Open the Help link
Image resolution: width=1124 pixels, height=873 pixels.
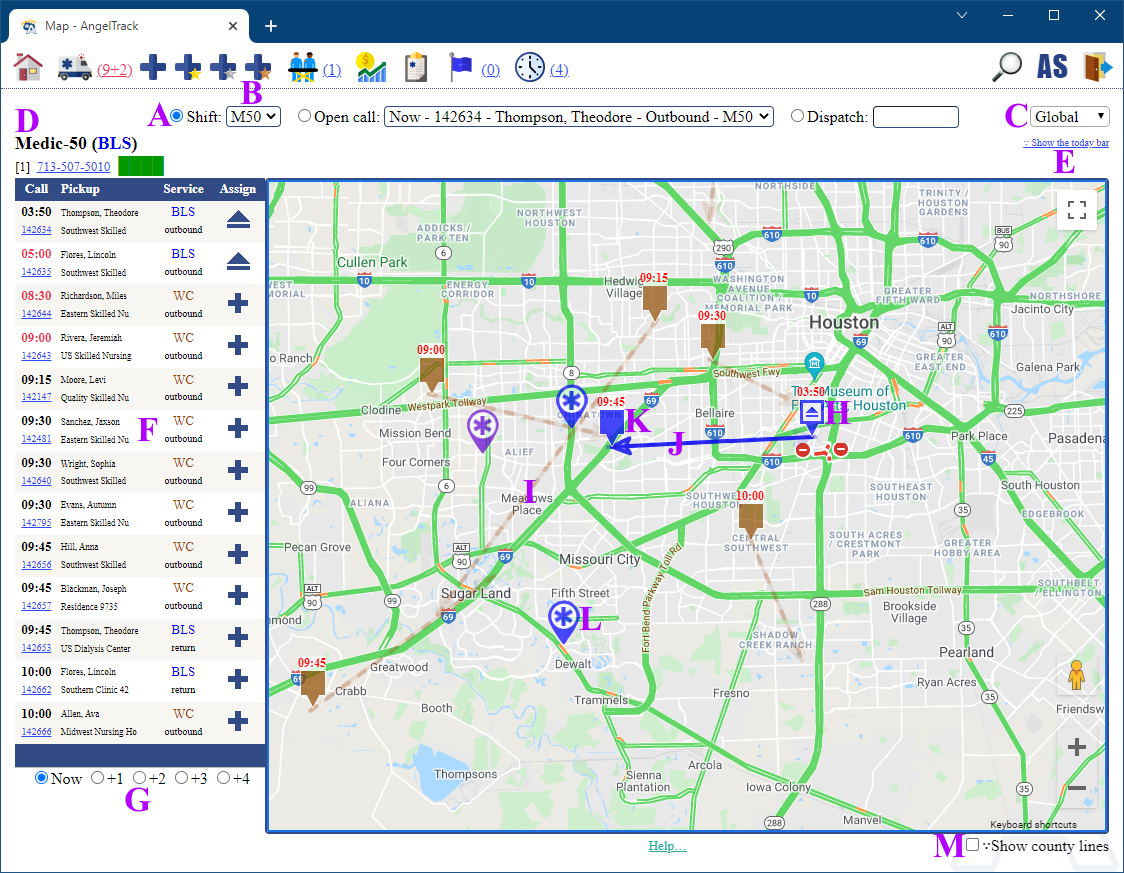pyautogui.click(x=667, y=846)
